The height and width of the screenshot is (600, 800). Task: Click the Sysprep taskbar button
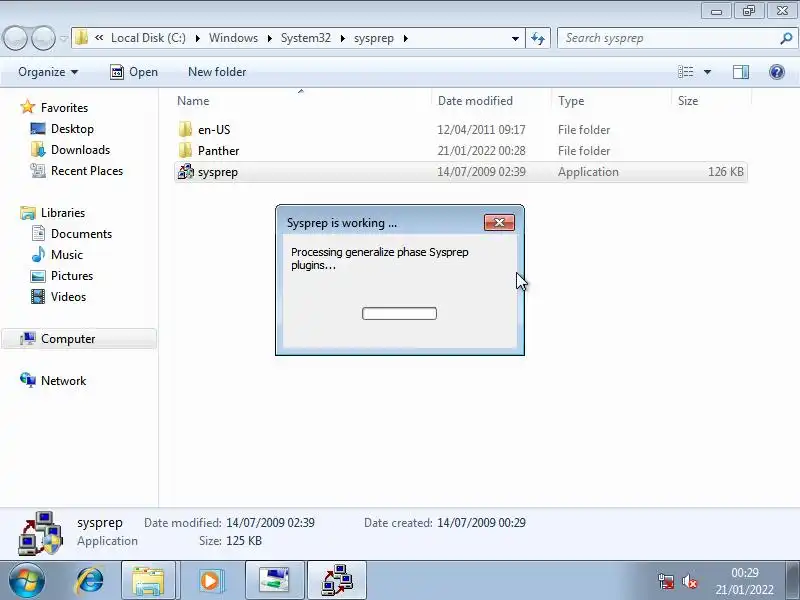(x=337, y=581)
